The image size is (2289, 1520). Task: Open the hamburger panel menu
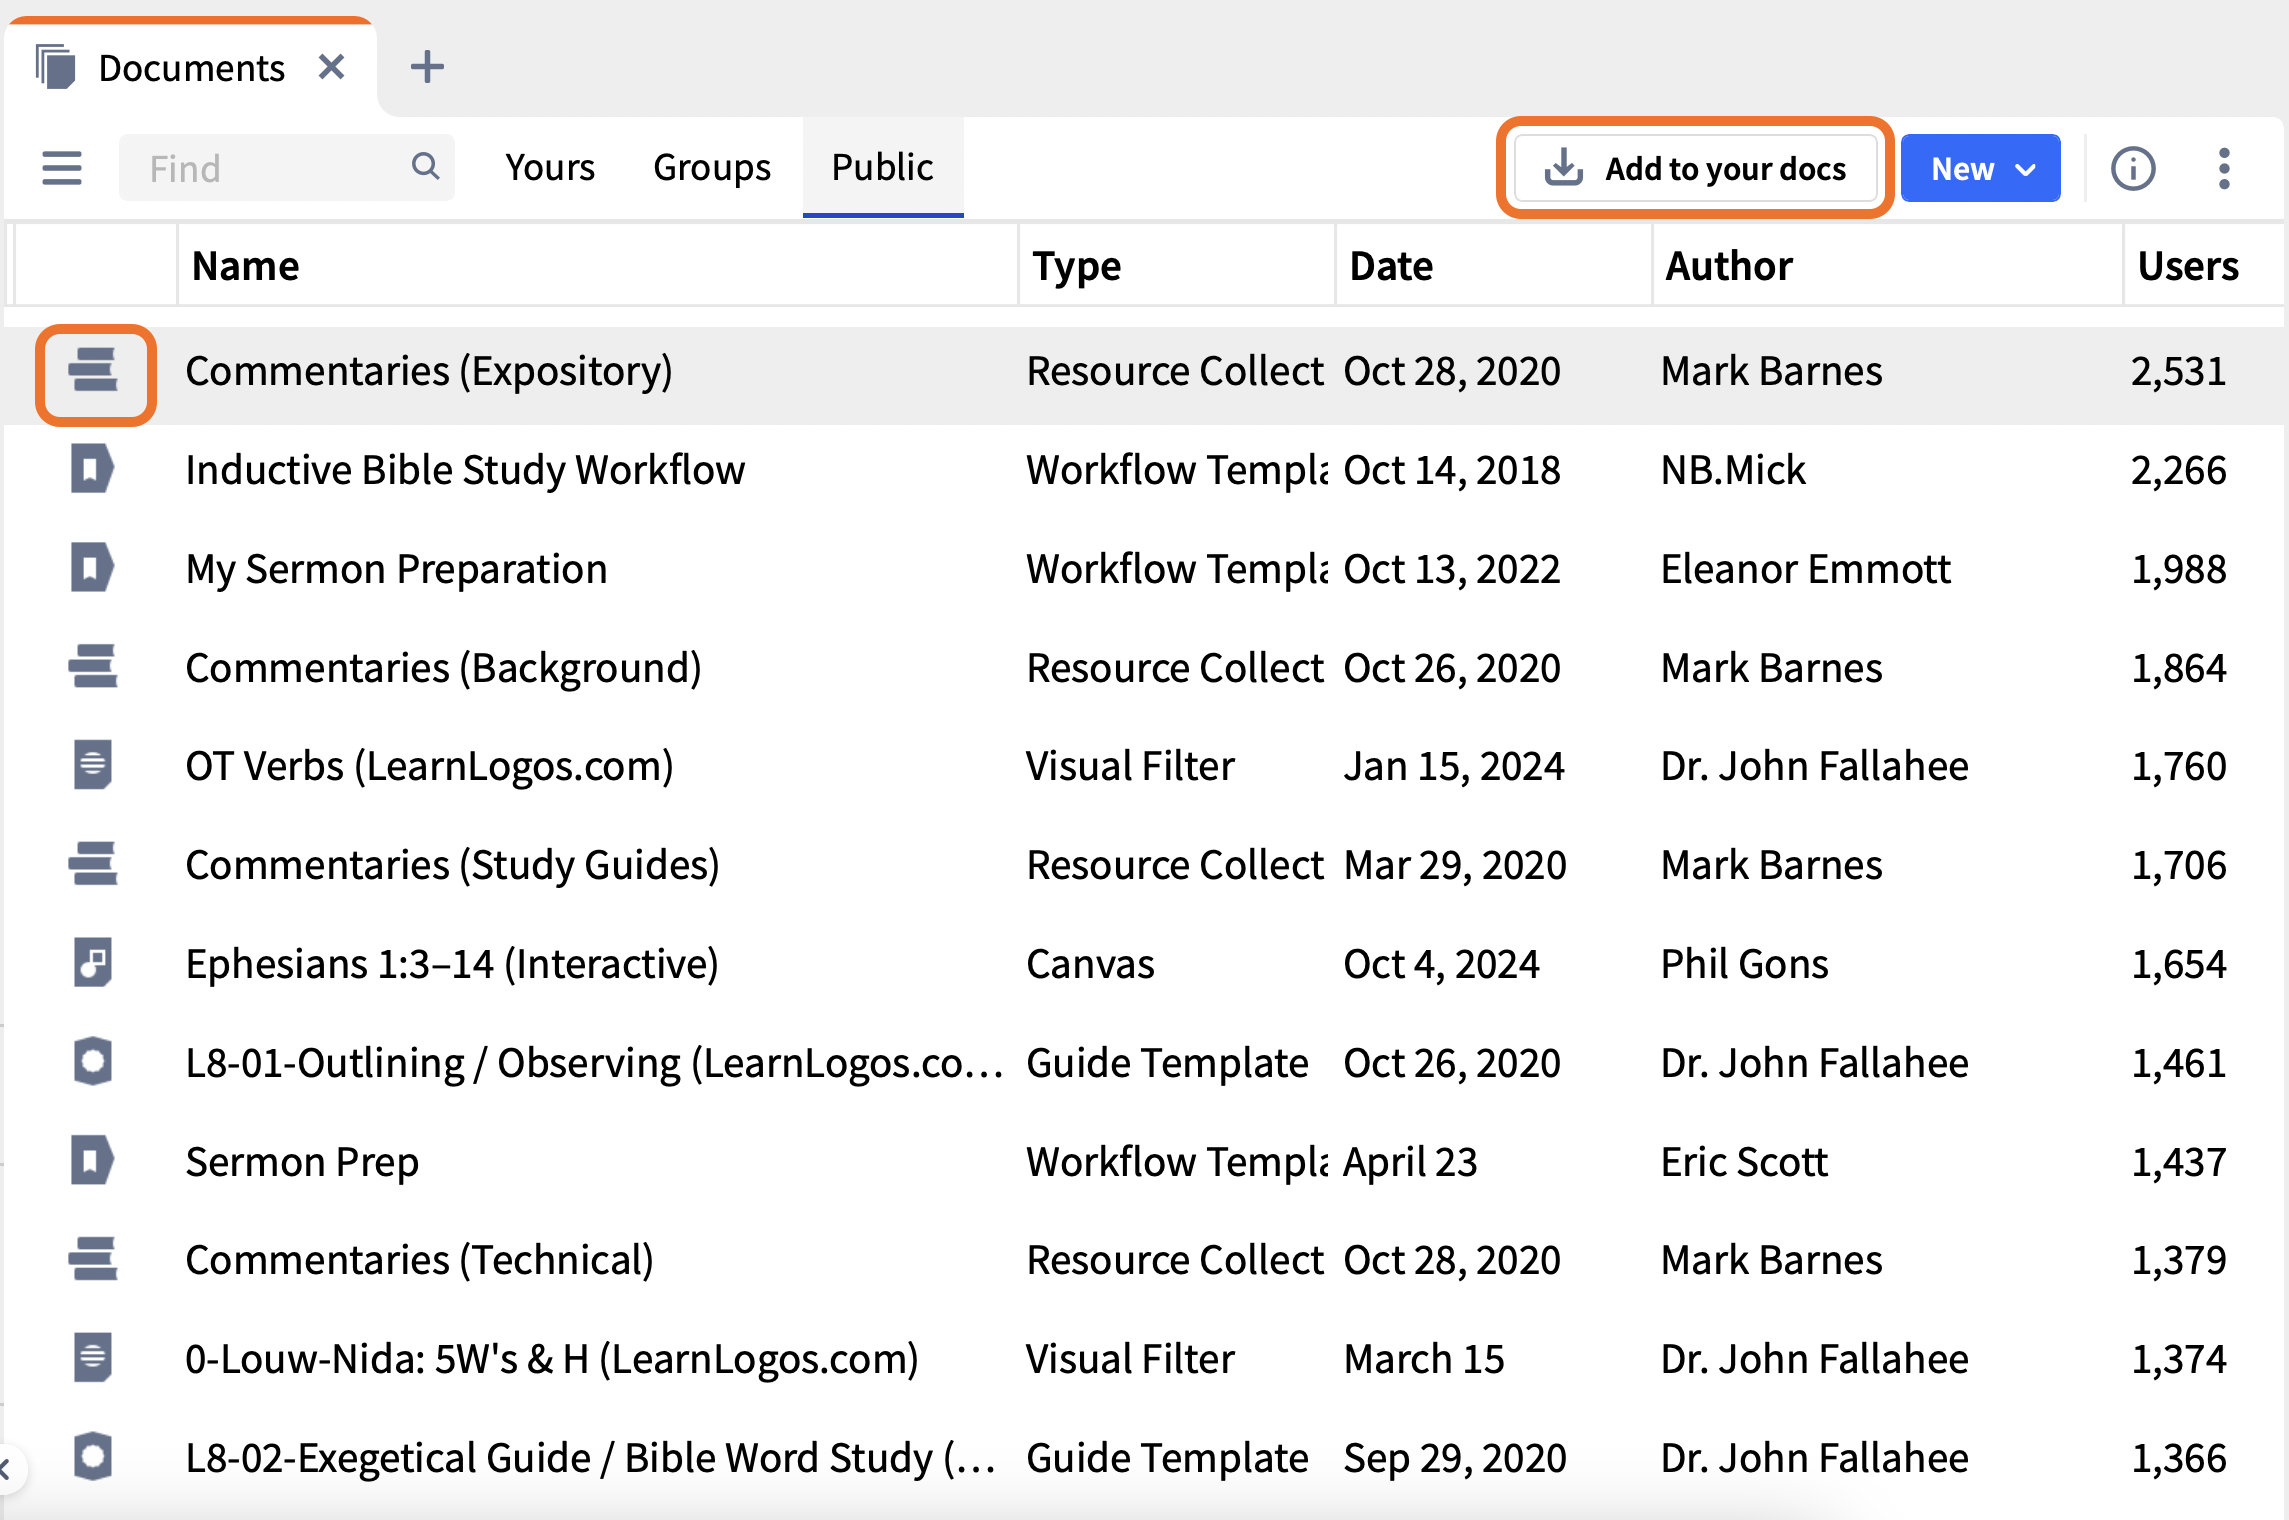pyautogui.click(x=61, y=168)
